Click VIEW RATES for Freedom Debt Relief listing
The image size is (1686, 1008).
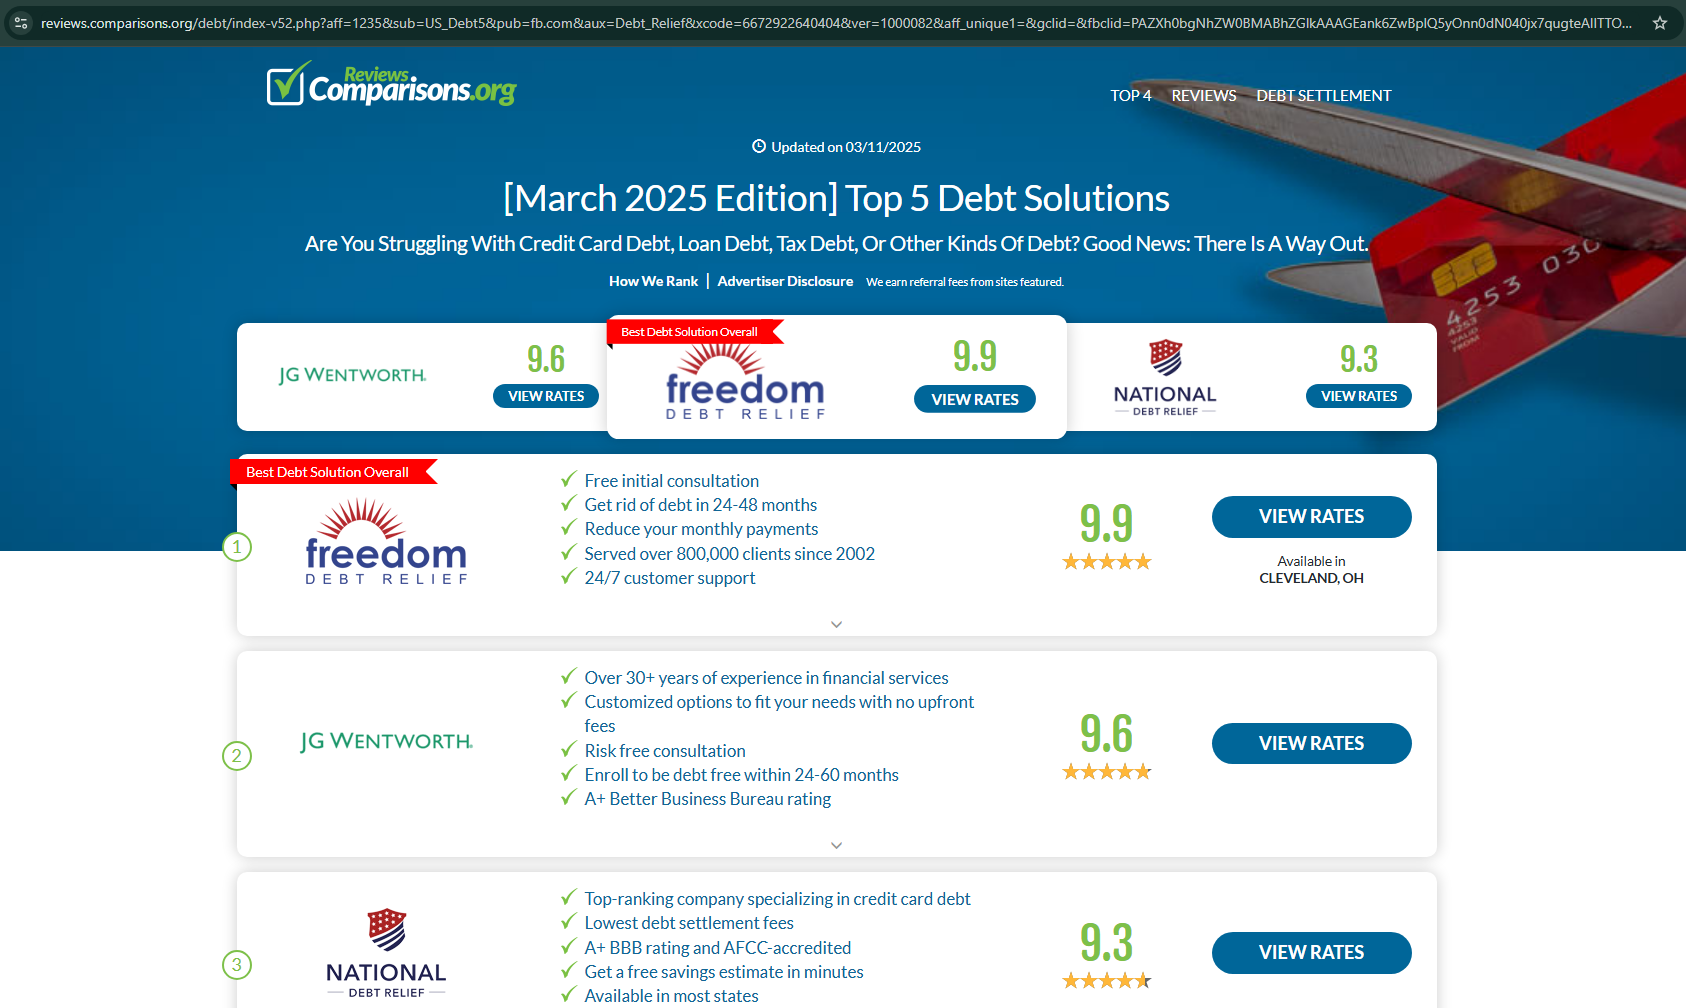coord(1312,517)
